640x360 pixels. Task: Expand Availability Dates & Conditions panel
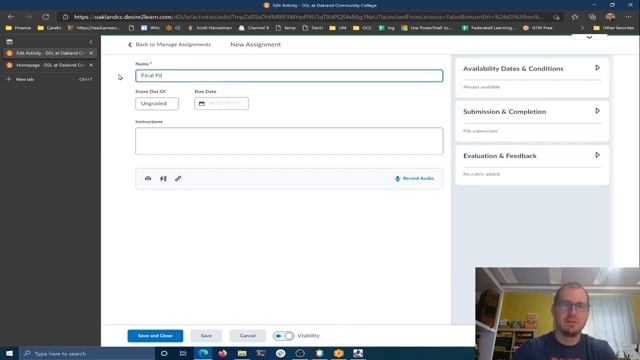click(597, 68)
